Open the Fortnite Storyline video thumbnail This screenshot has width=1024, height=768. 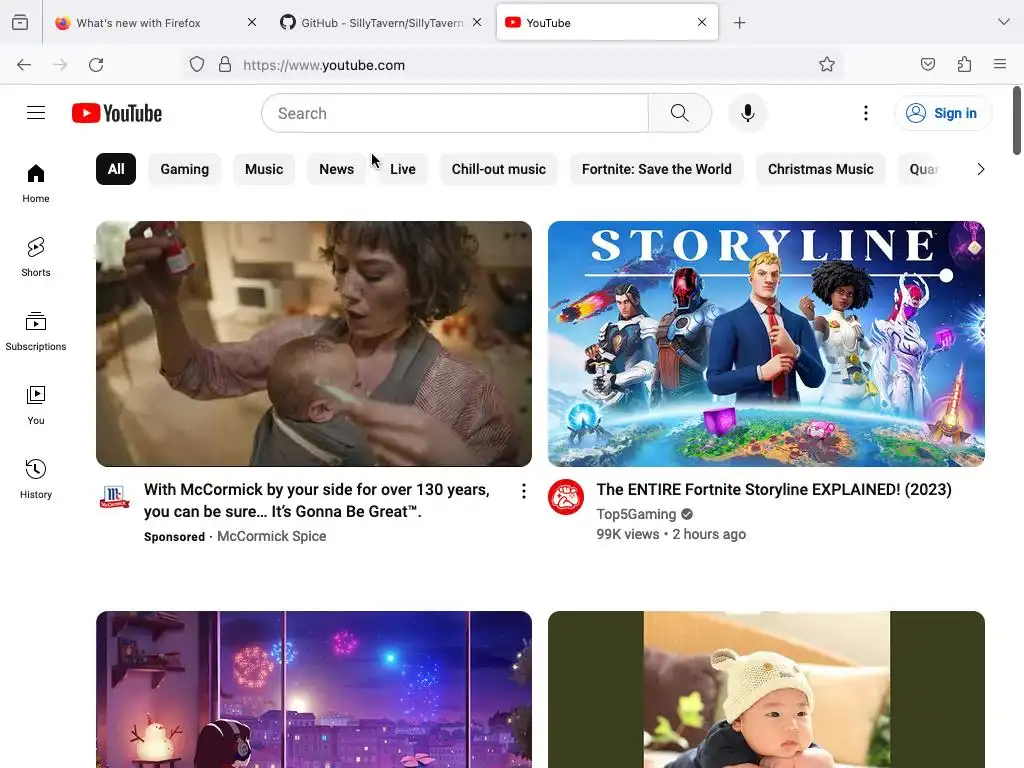click(x=766, y=344)
